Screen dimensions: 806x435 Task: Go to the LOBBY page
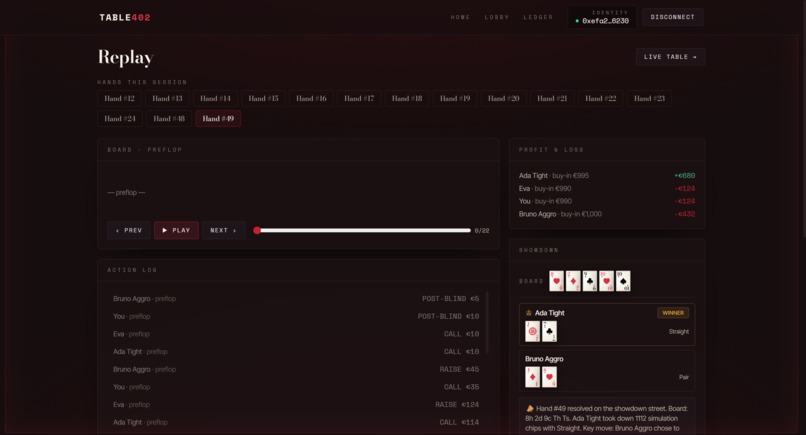coord(497,17)
